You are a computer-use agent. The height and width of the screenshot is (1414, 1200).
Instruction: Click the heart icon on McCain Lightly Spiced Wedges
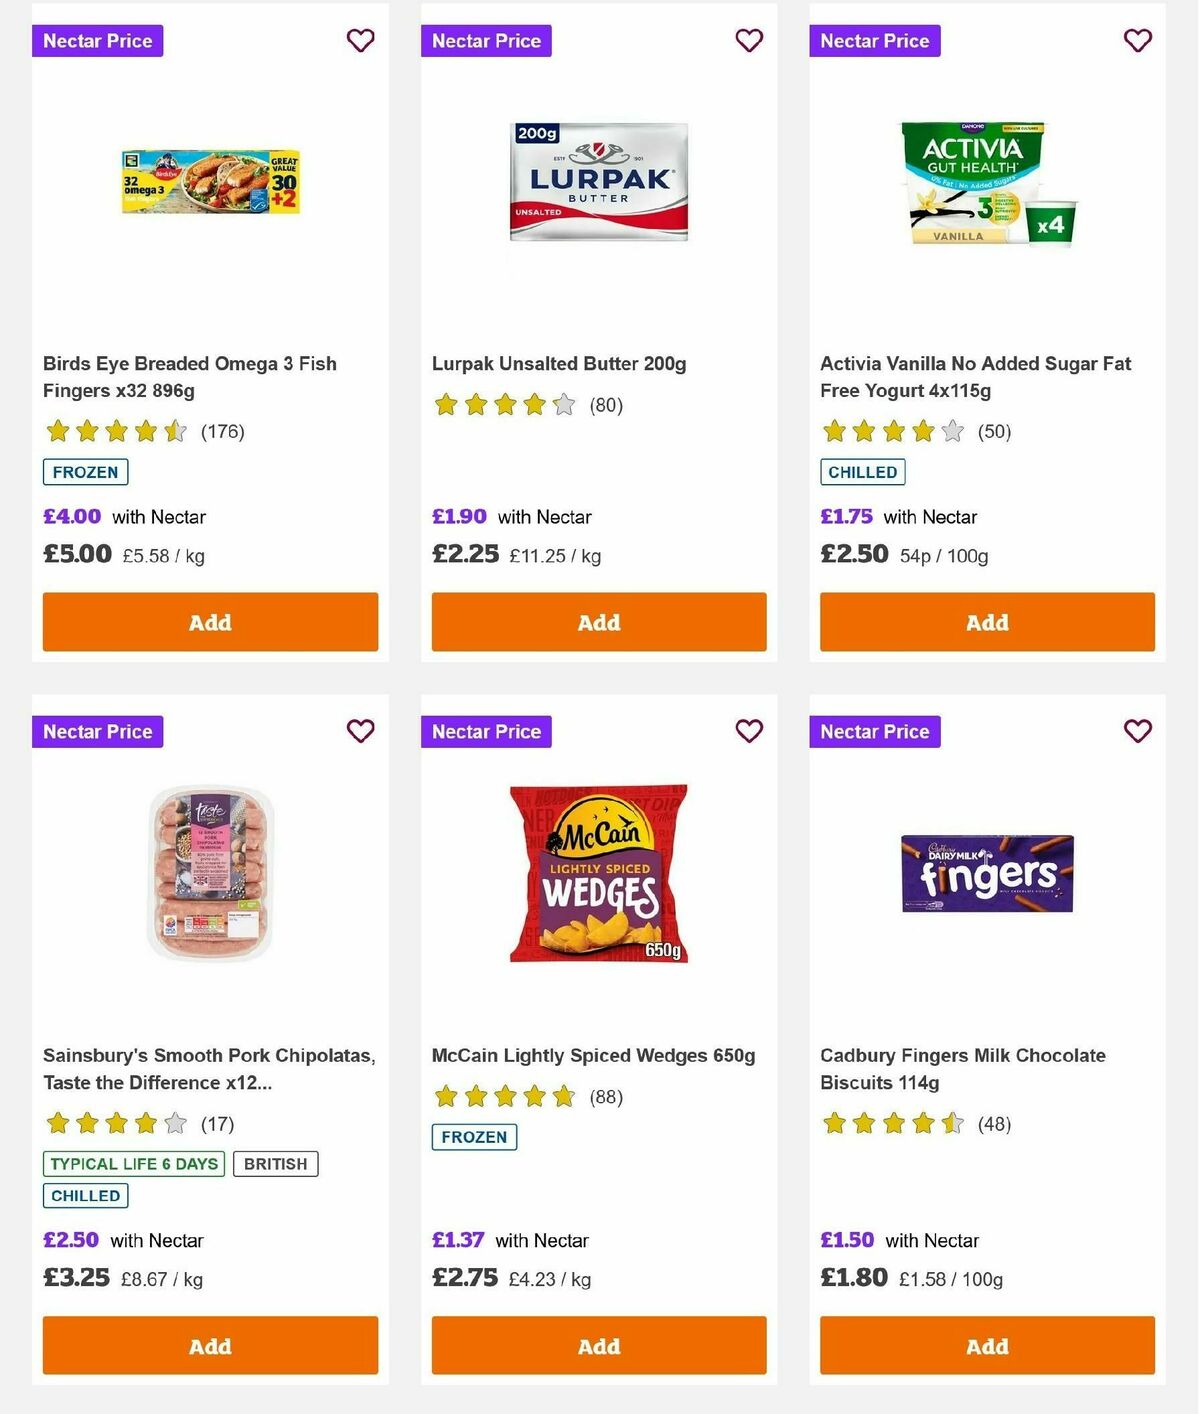[749, 731]
